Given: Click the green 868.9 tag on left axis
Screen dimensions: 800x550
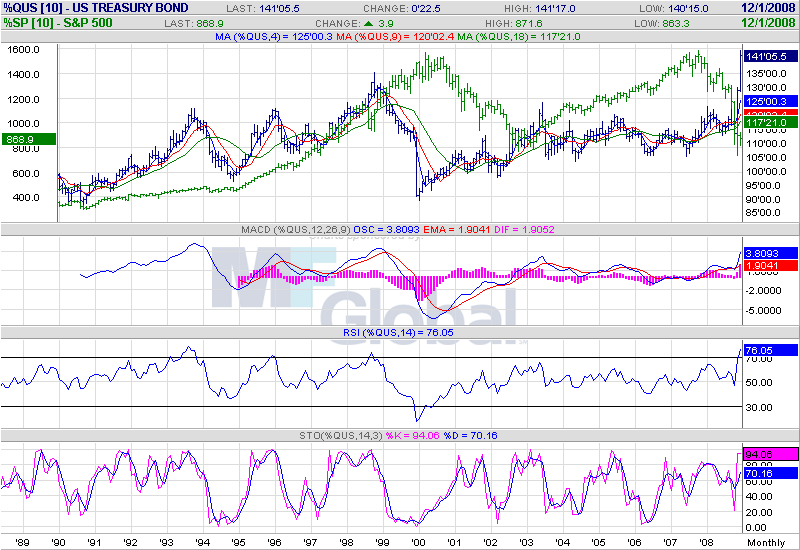Looking at the screenshot, I should 29,139.
